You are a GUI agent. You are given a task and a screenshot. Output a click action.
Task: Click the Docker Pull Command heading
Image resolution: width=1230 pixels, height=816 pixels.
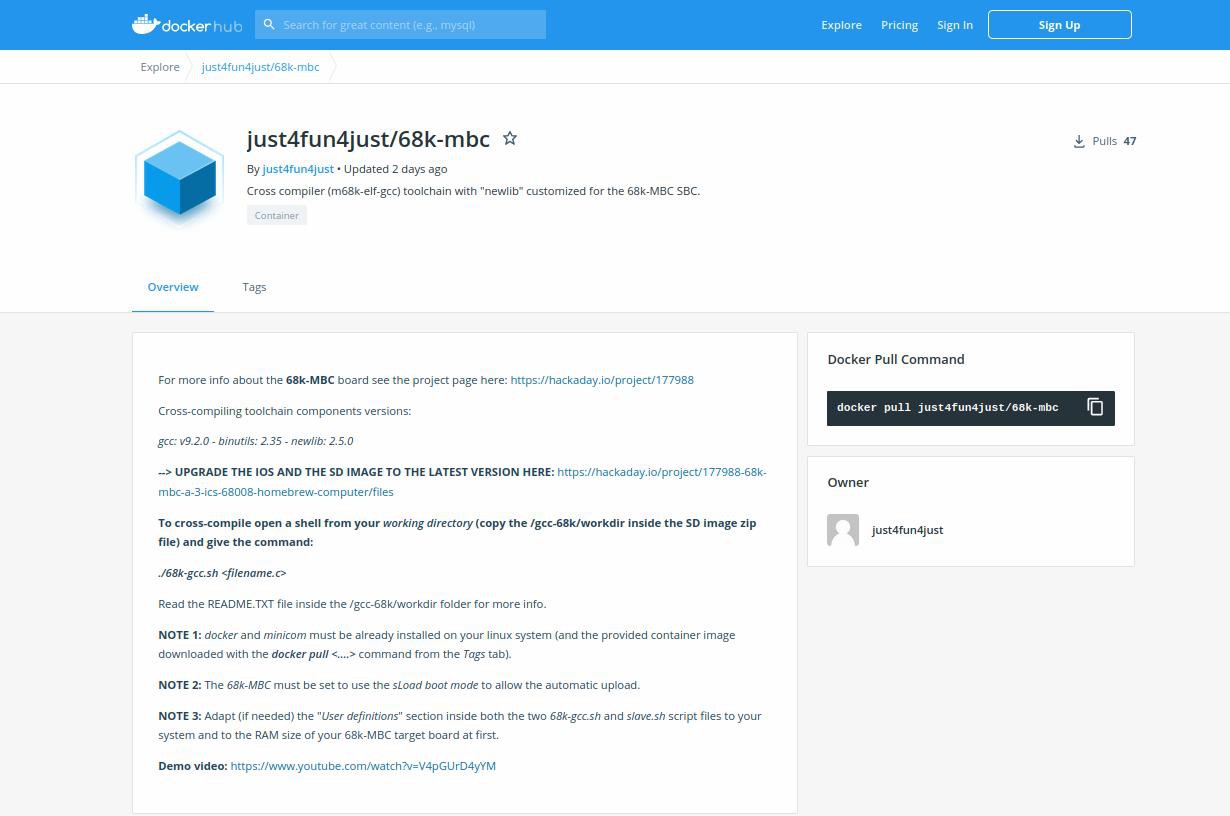coord(896,359)
